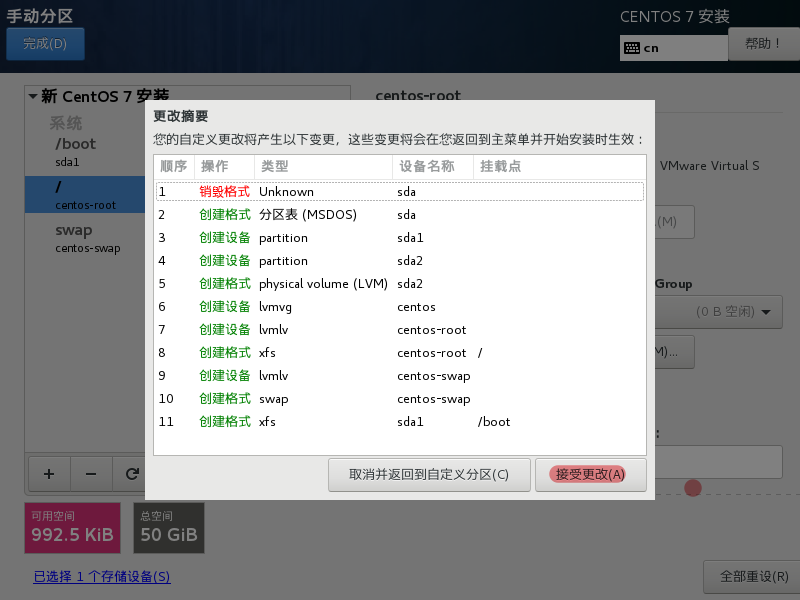Select row 2 分区表 (MSDOS) entry
This screenshot has width=800, height=600.
click(x=399, y=215)
